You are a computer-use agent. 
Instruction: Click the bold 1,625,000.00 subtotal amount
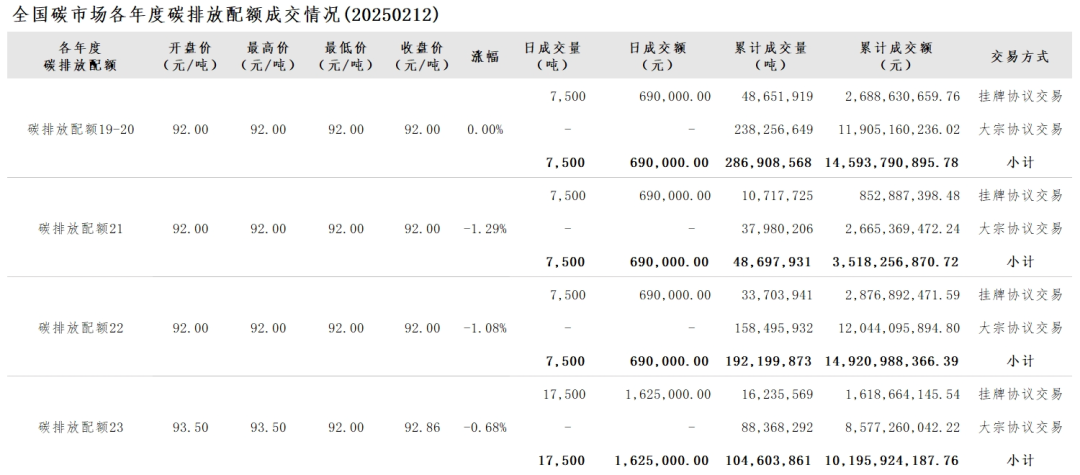[662, 460]
